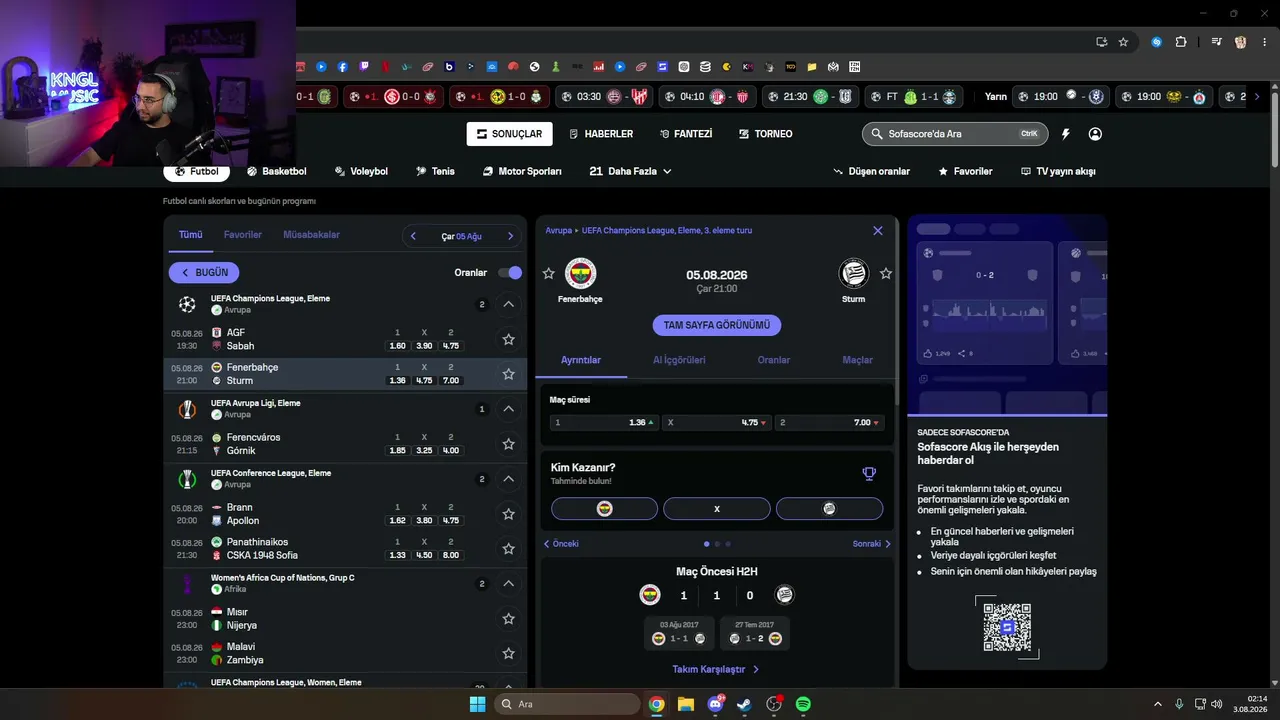Image resolution: width=1280 pixels, height=720 pixels.
Task: Favorite the Panathinaikos vs CSKA 1948 Sofia match
Action: (508, 549)
